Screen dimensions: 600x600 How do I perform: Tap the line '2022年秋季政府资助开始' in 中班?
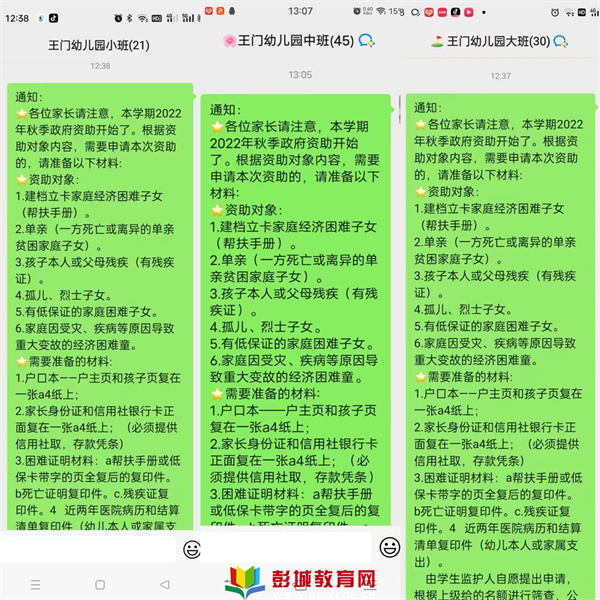tap(284, 143)
